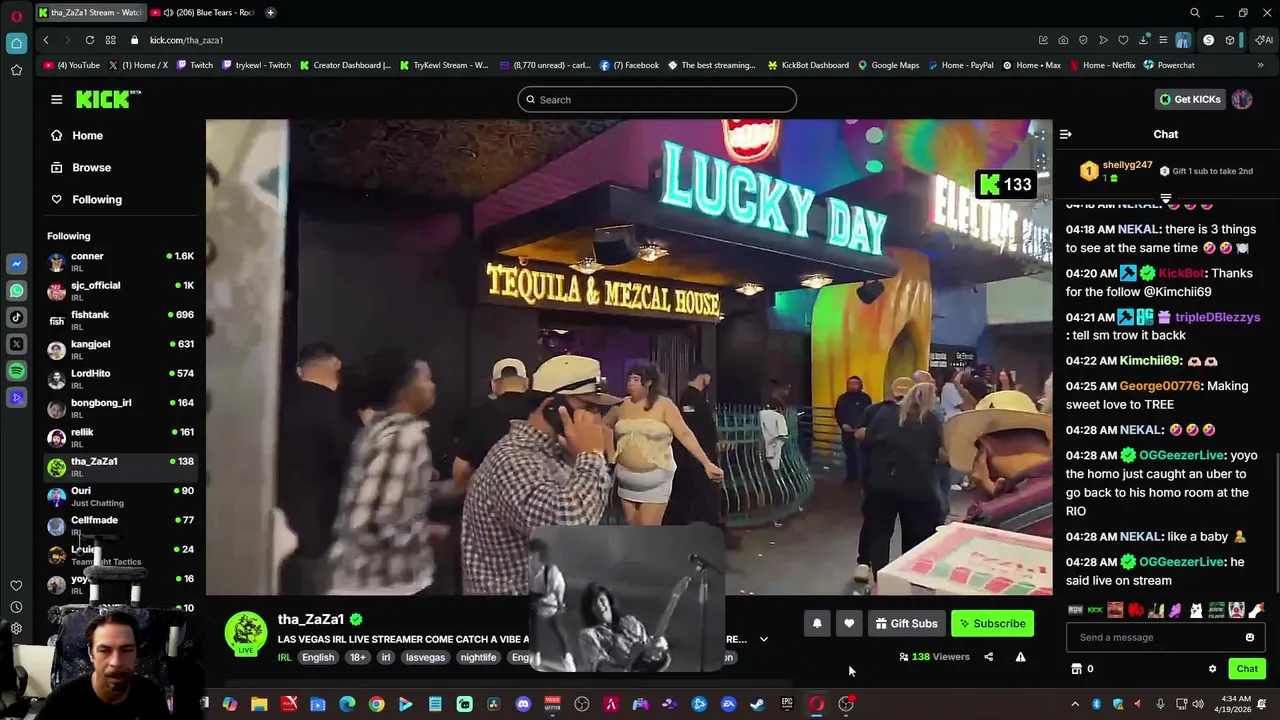Screen dimensions: 1280x720
Task: Open Cellfmade channel in Following list
Action: (x=121, y=525)
